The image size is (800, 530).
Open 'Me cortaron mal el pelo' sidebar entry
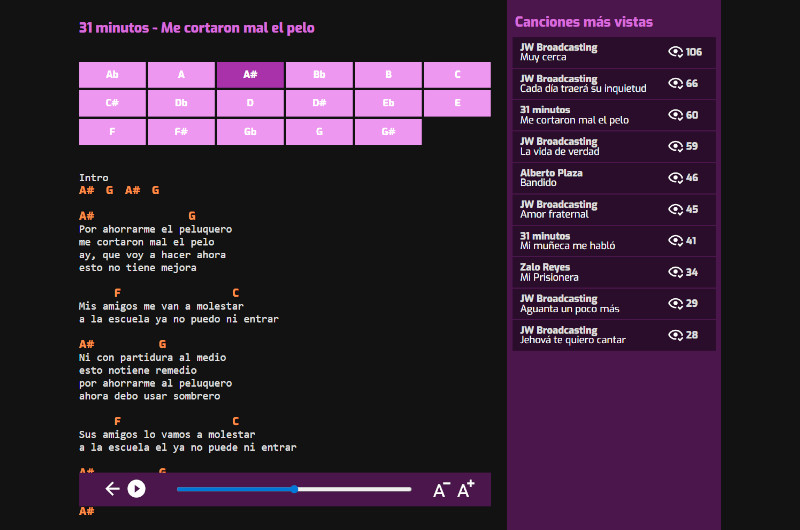click(614, 115)
